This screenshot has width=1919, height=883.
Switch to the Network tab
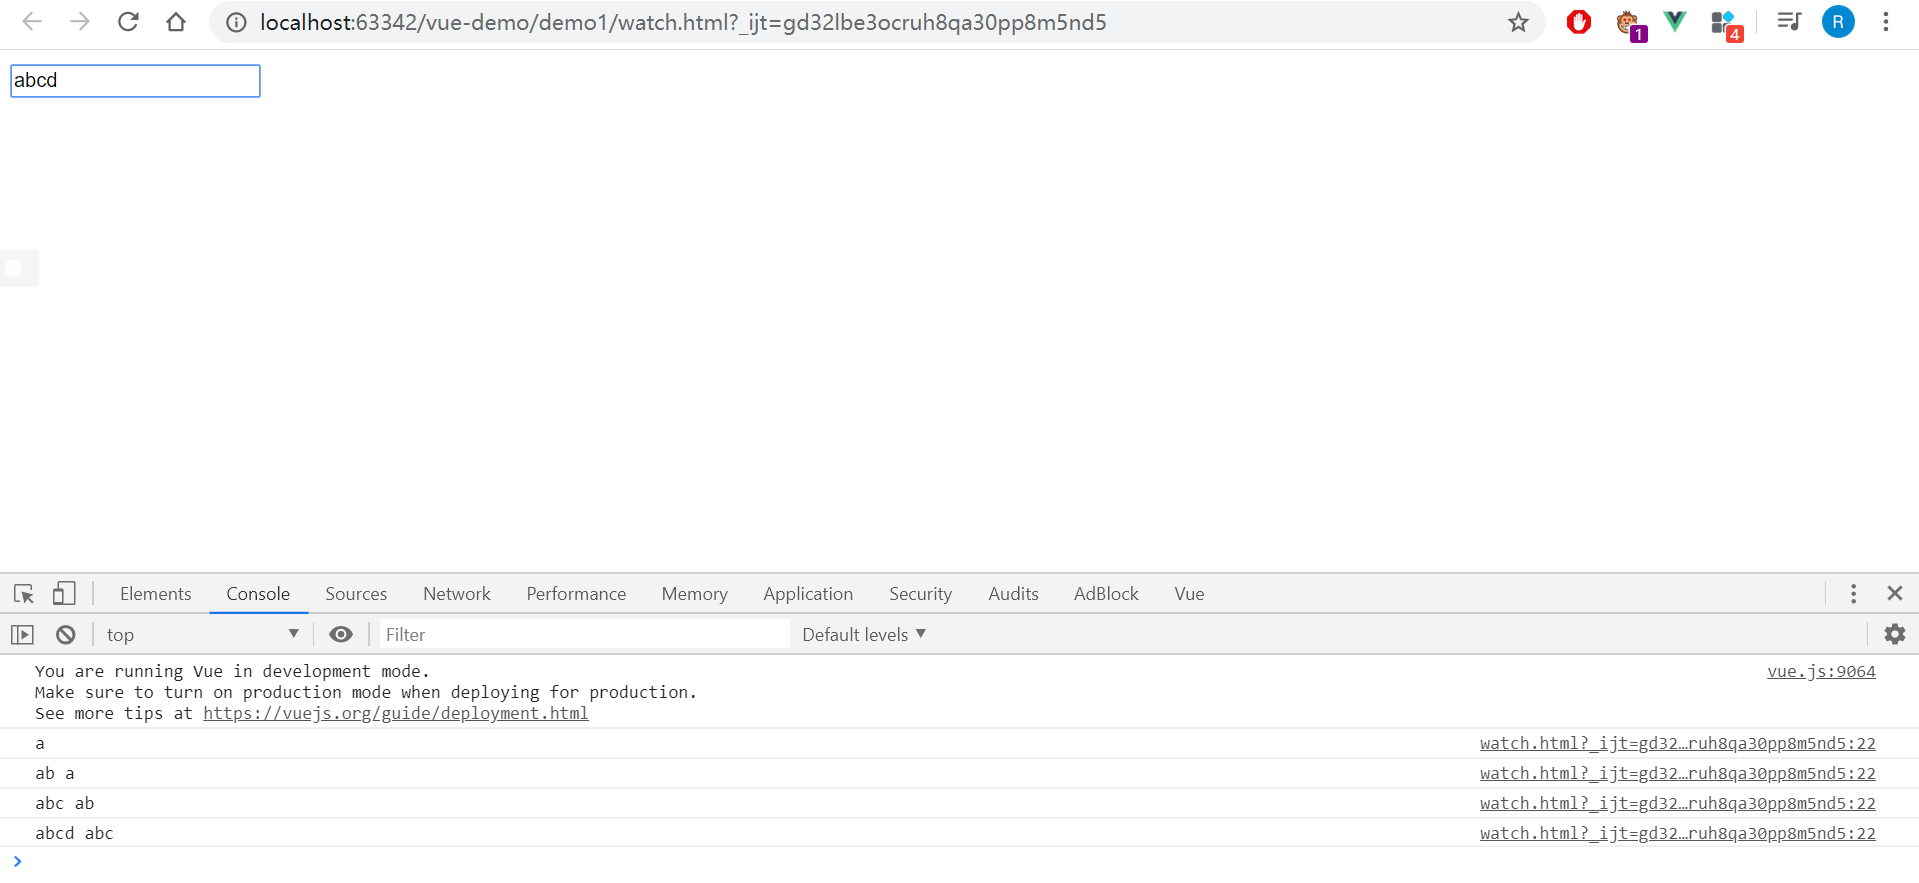[457, 594]
